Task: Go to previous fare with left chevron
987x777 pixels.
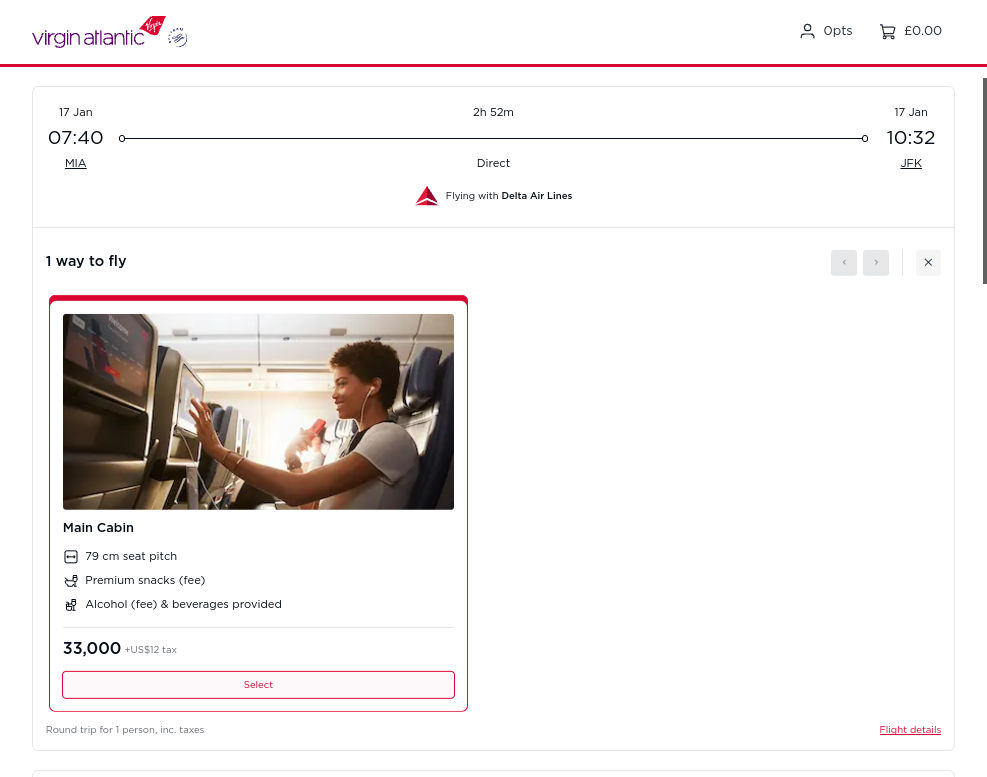Action: (843, 263)
